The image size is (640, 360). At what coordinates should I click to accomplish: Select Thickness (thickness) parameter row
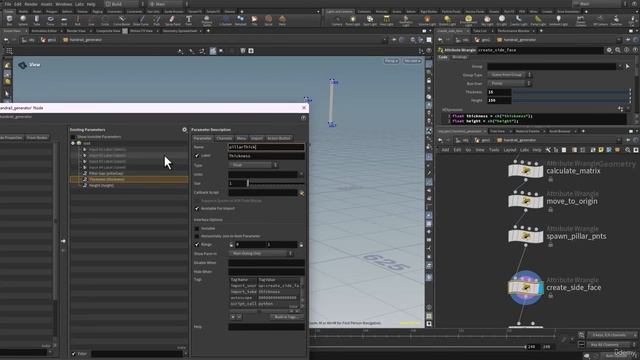click(129, 179)
